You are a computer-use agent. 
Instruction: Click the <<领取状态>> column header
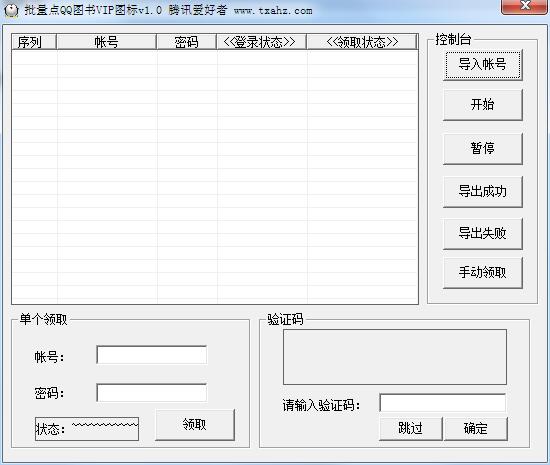(362, 42)
